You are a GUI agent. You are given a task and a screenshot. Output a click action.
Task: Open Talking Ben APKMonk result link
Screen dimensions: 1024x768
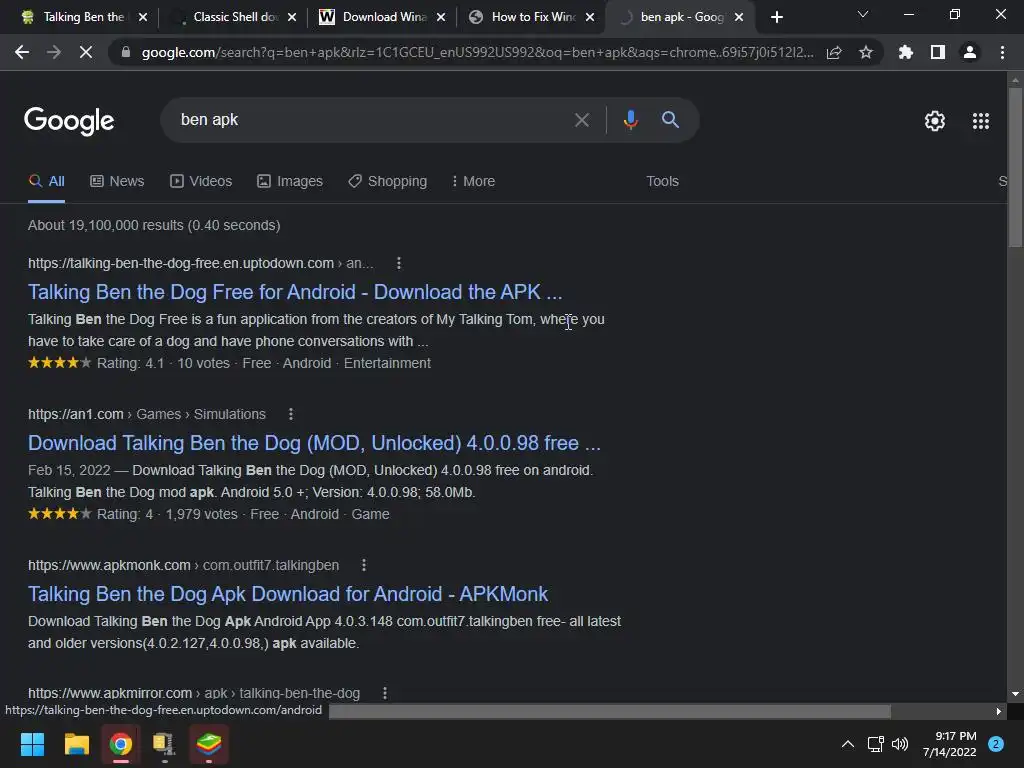288,594
